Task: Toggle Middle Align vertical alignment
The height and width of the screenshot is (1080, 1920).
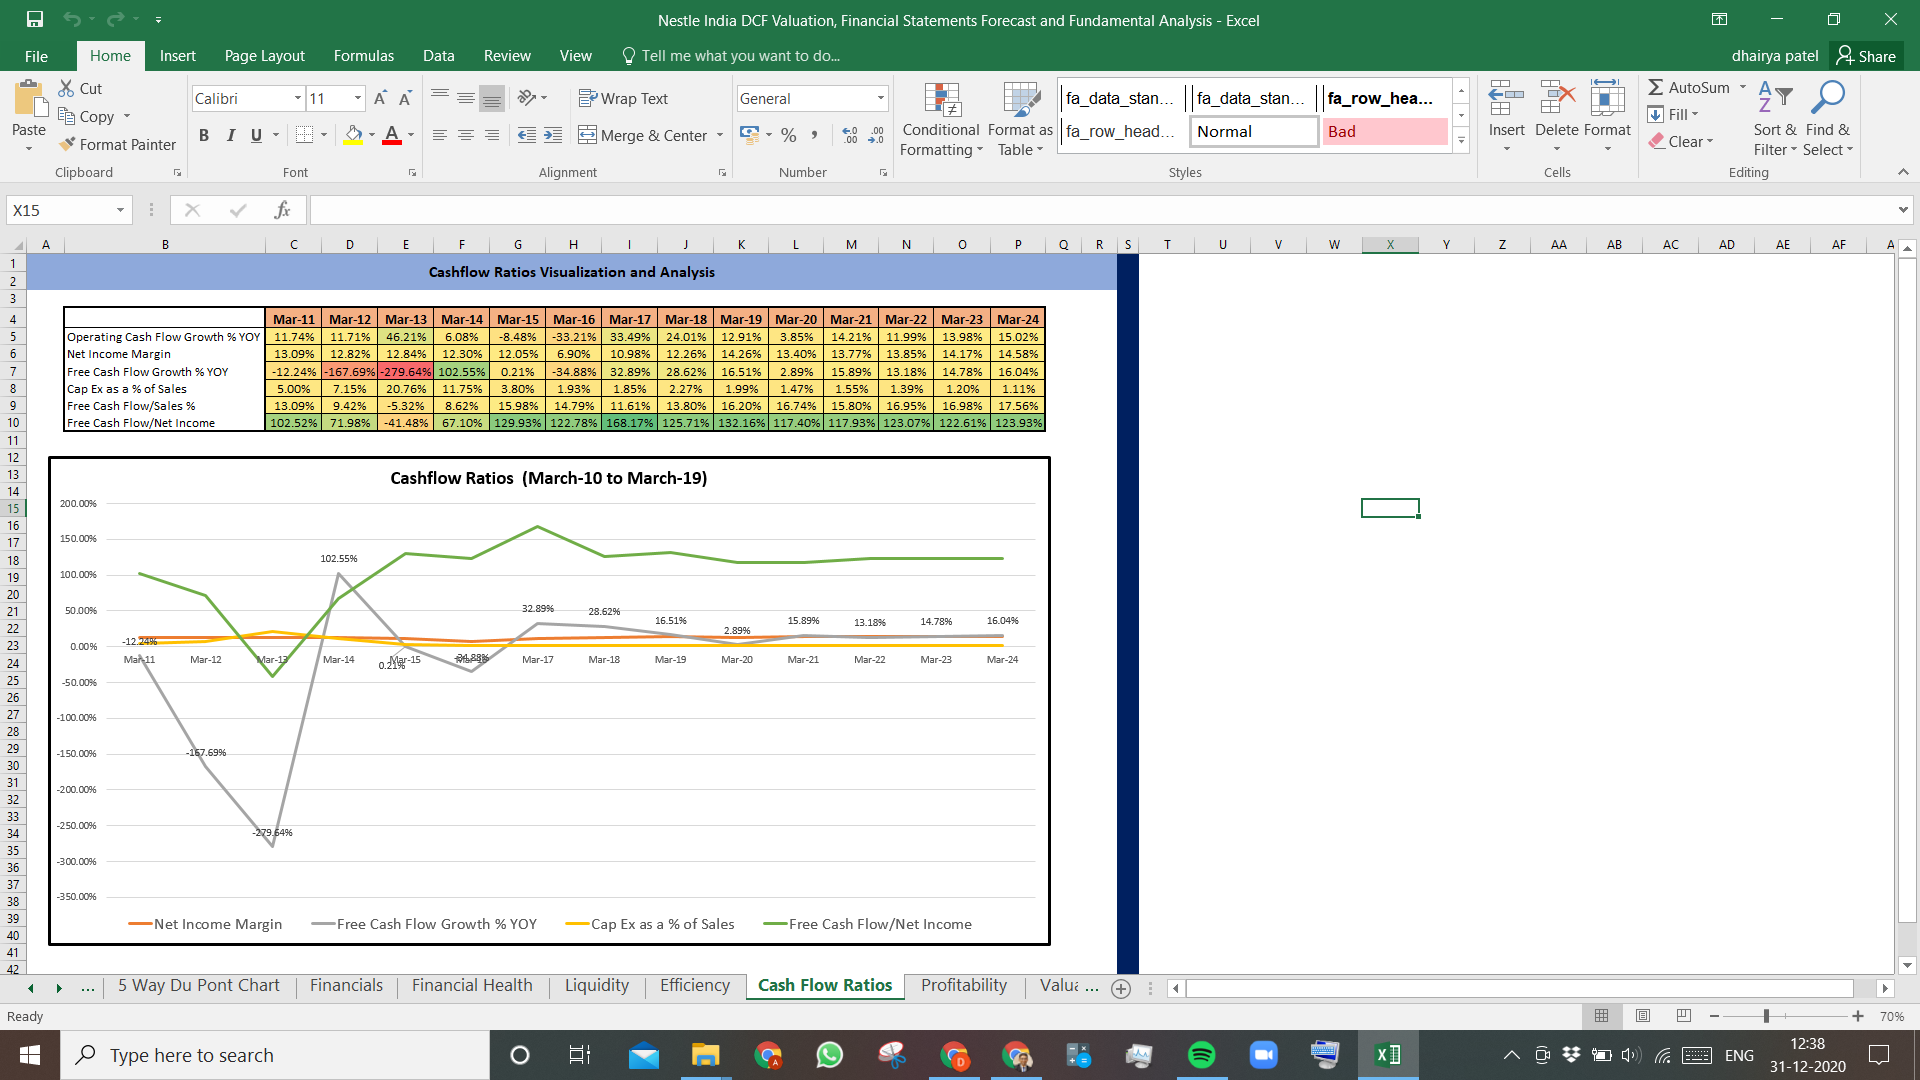Action: point(466,98)
